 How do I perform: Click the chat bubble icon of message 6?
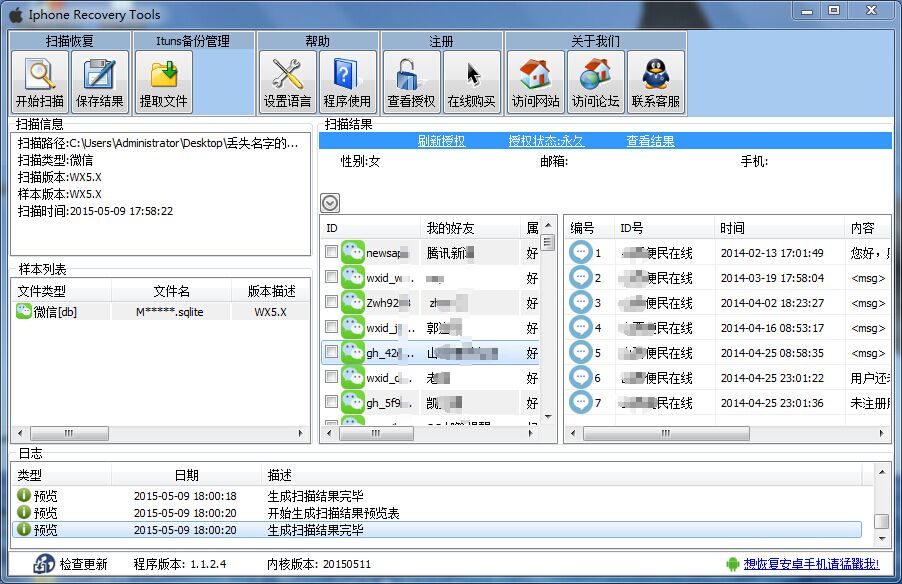pyautogui.click(x=580, y=377)
